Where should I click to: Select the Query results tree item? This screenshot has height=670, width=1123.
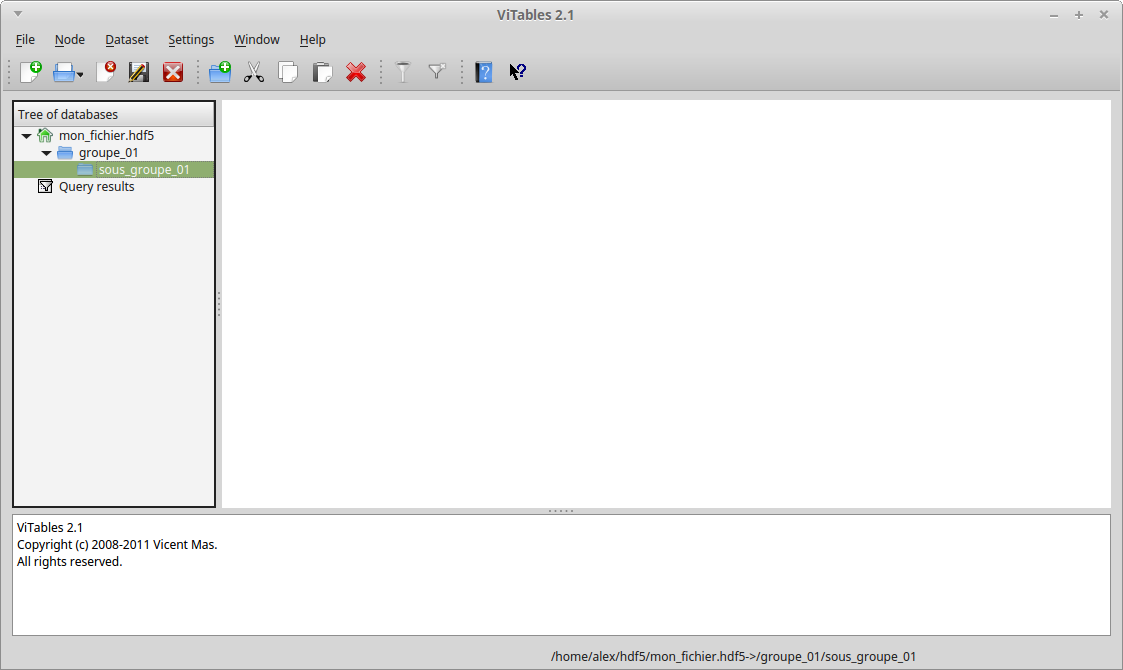pyautogui.click(x=96, y=187)
